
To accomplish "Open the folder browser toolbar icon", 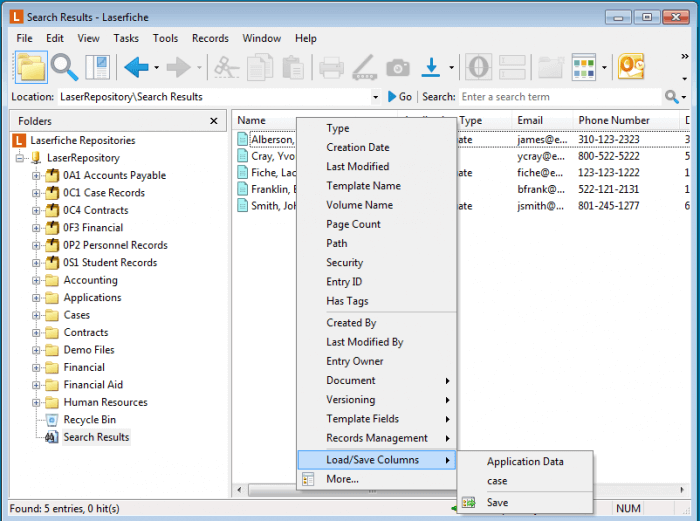I will tap(31, 67).
